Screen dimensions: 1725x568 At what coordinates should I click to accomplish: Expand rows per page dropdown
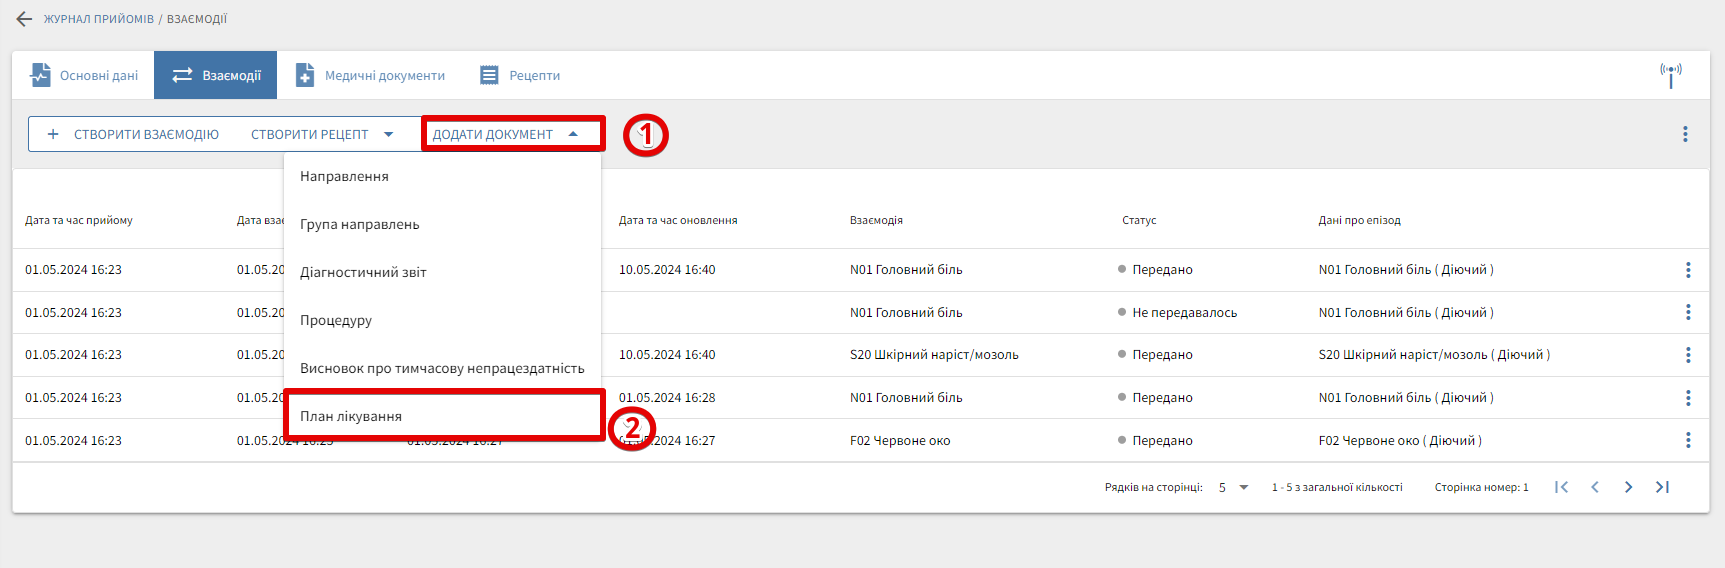click(1244, 488)
